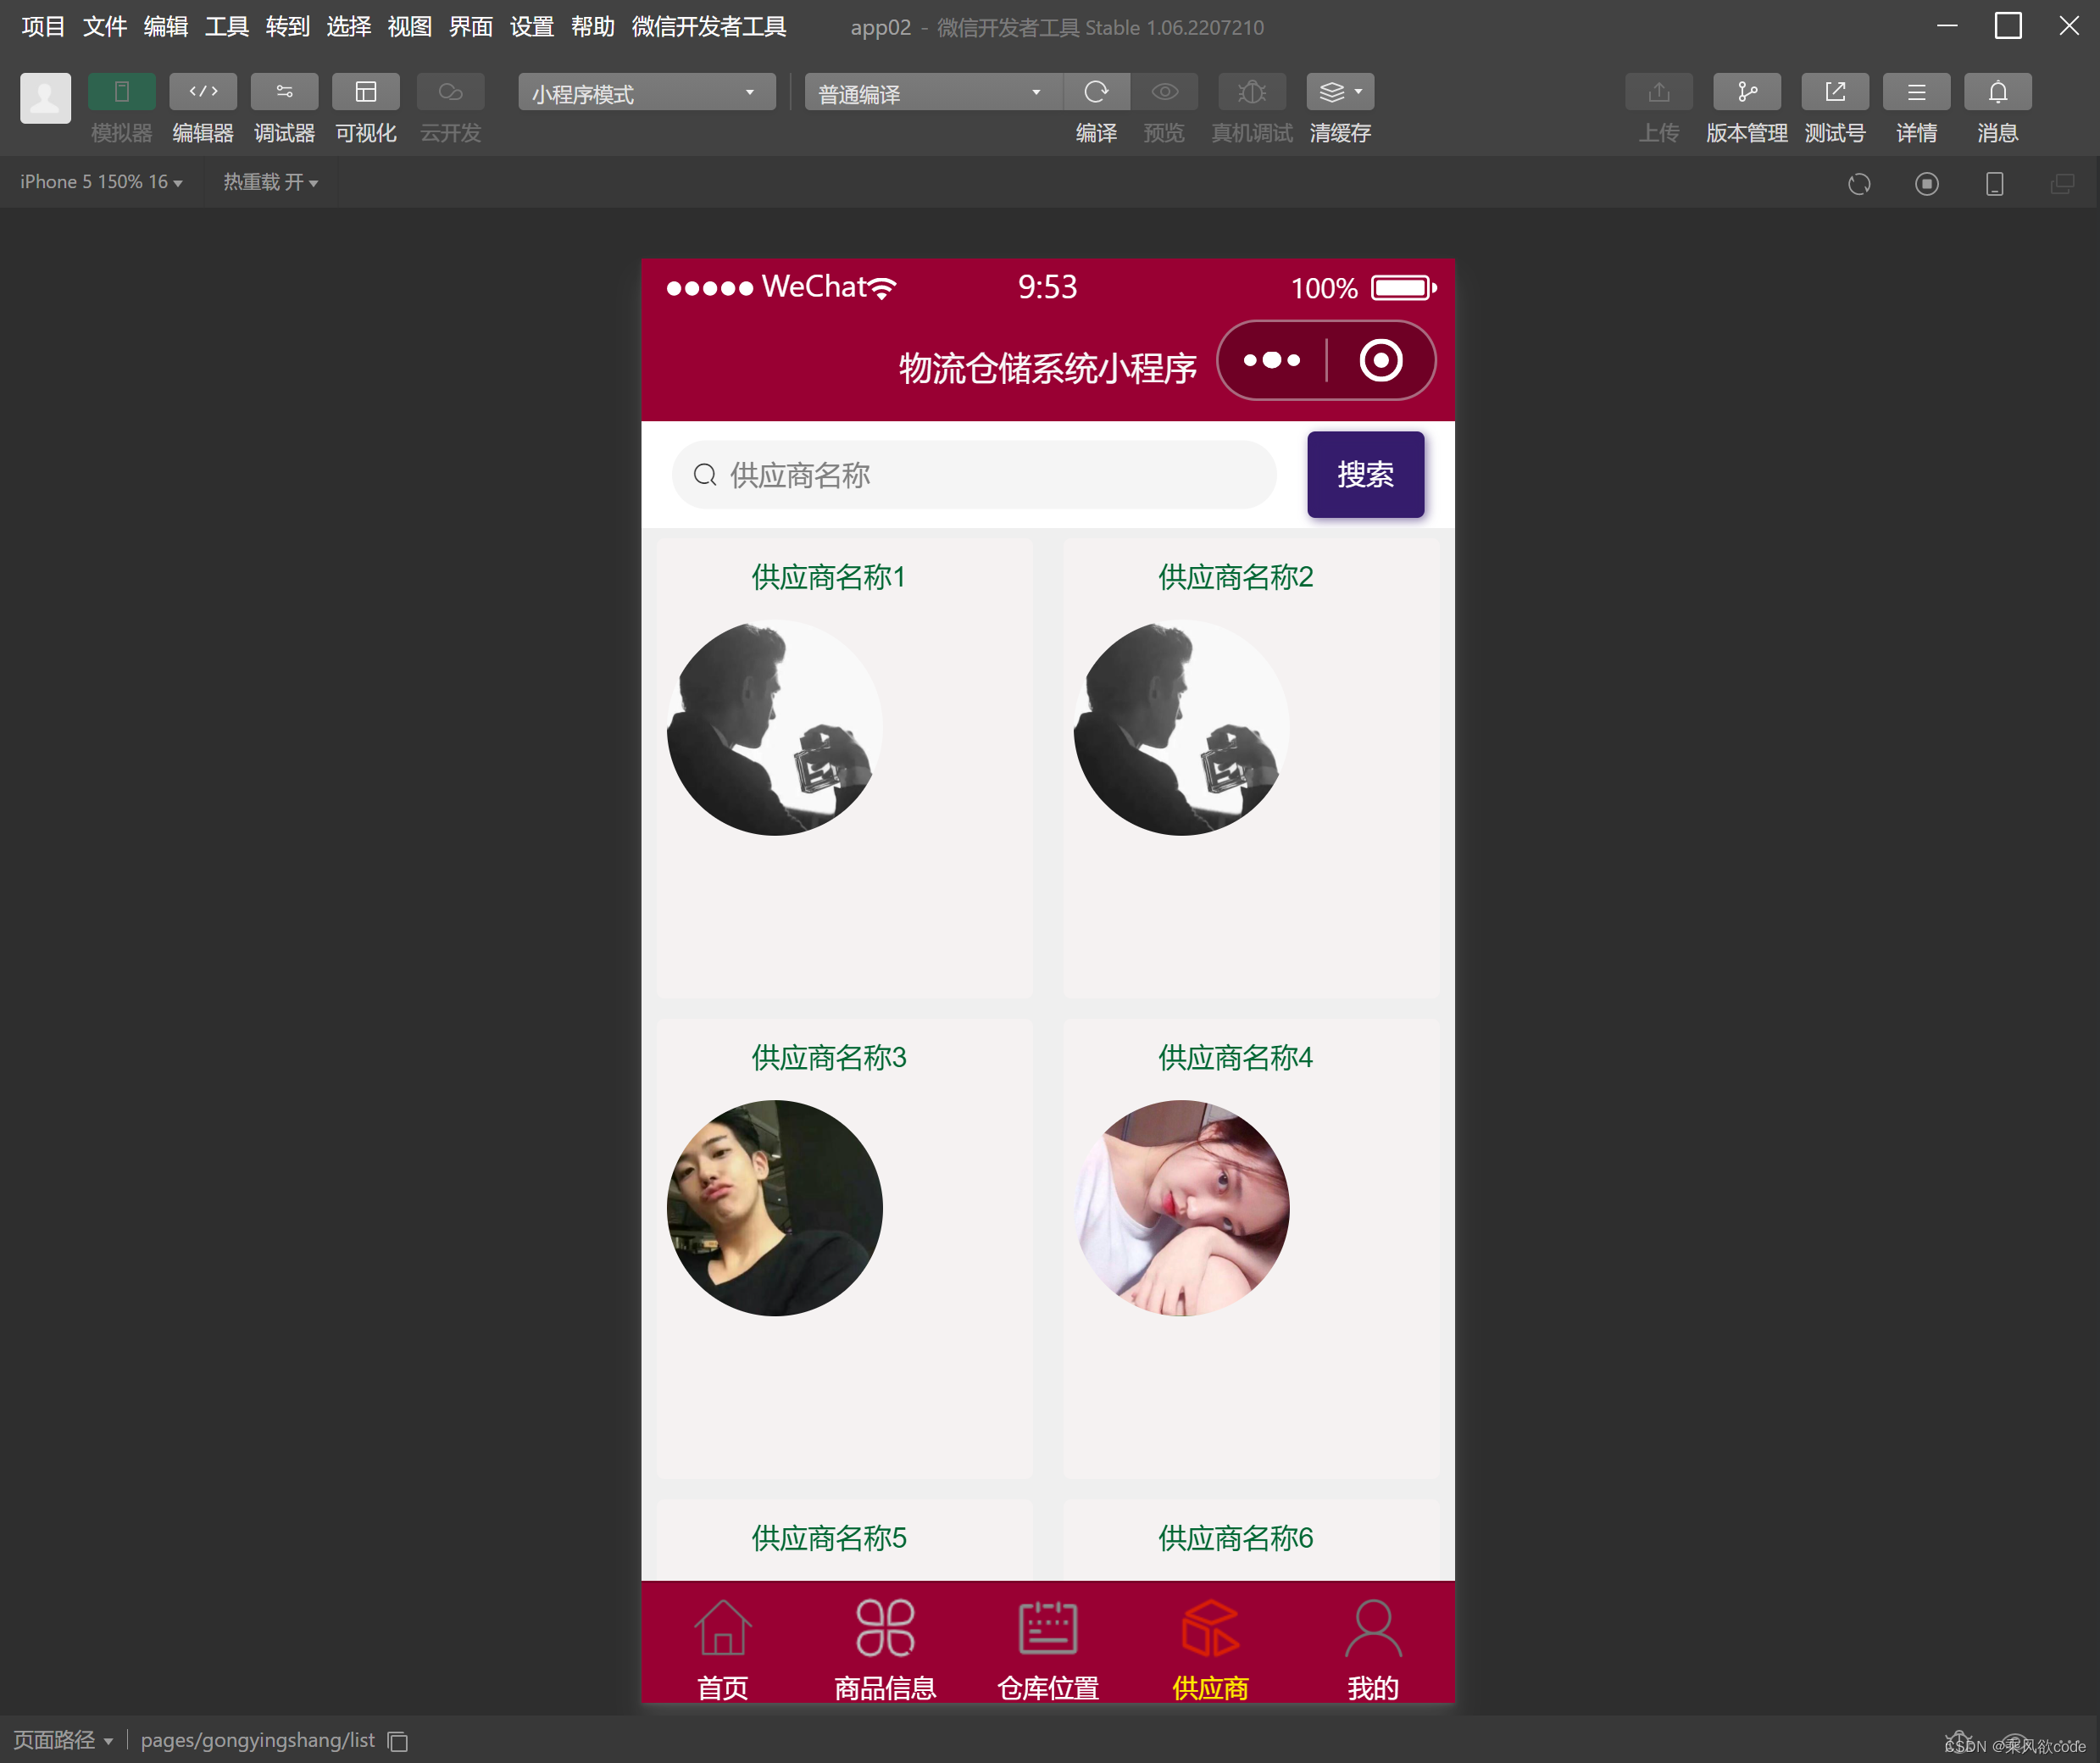Click the 编译 compile icon
This screenshot has width=2100, height=1763.
(x=1096, y=91)
